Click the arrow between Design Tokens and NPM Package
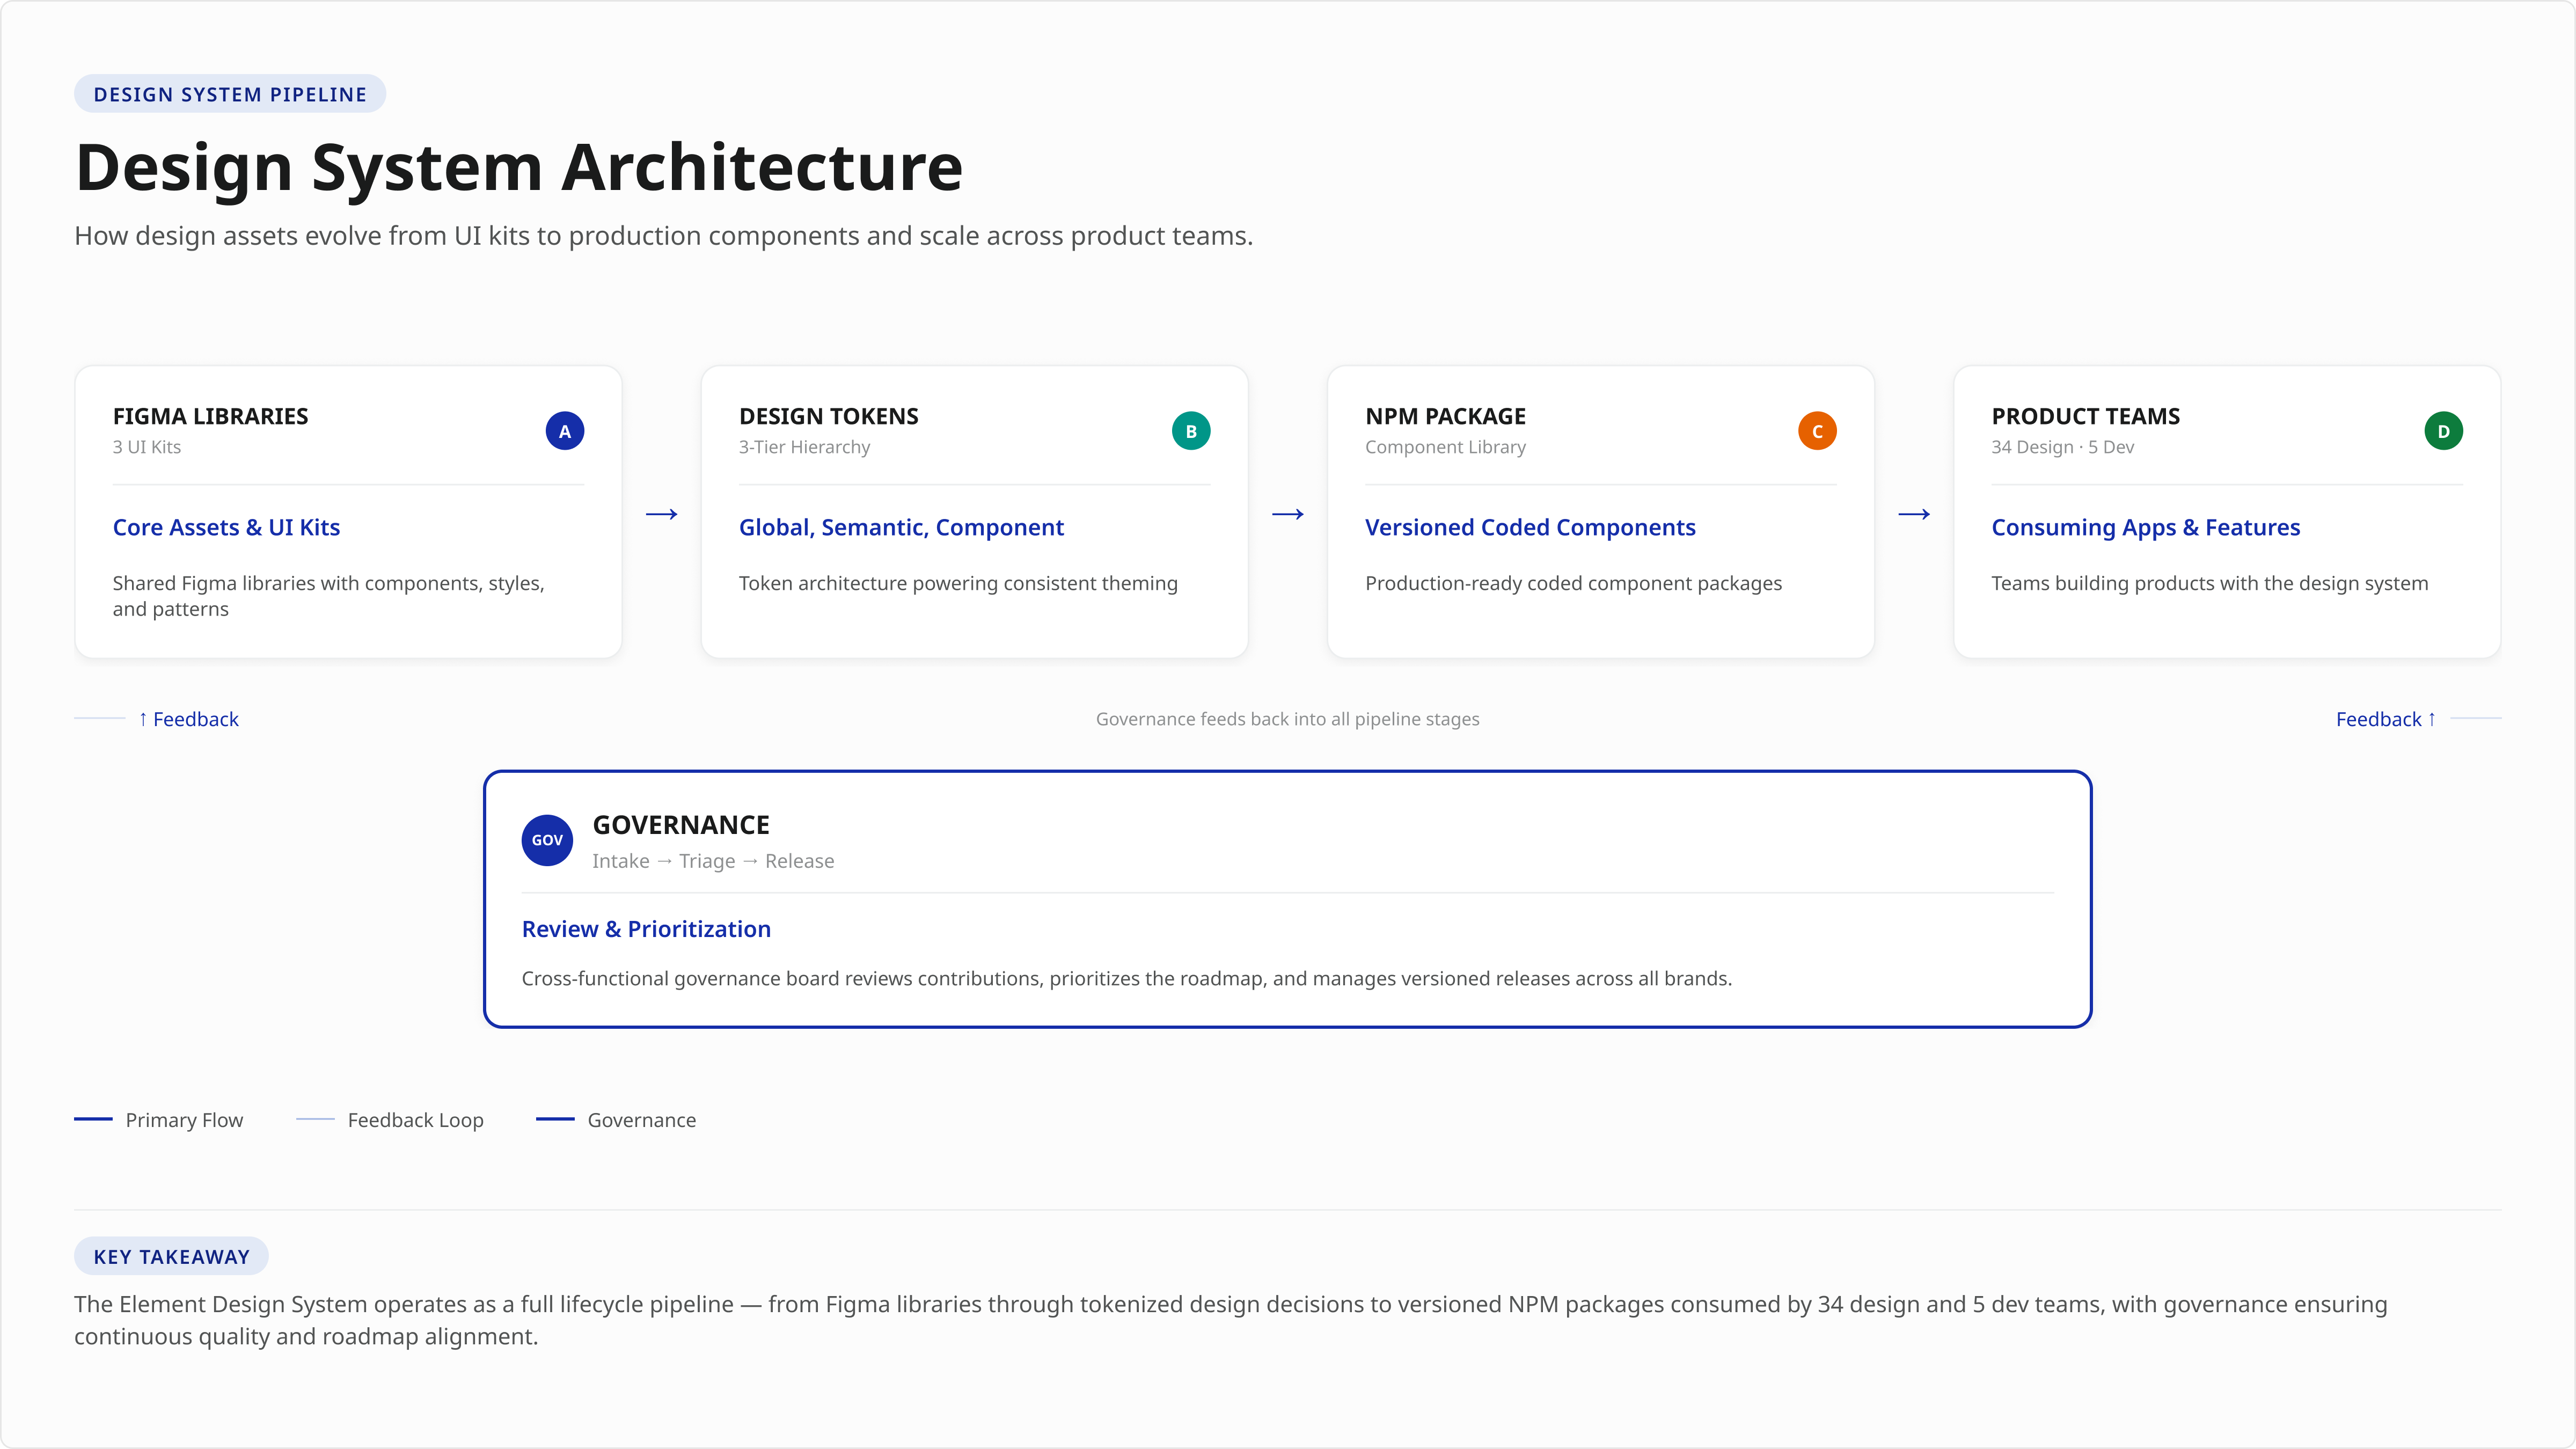Image resolution: width=2576 pixels, height=1449 pixels. [x=1288, y=513]
